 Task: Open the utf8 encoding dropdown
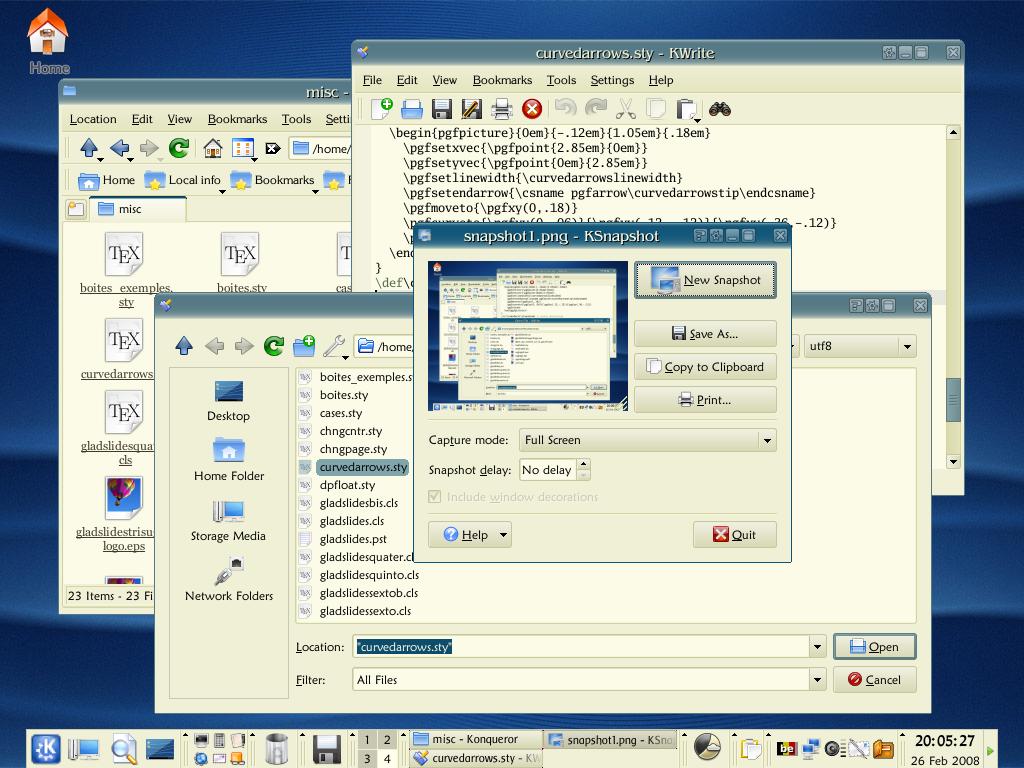tap(860, 346)
